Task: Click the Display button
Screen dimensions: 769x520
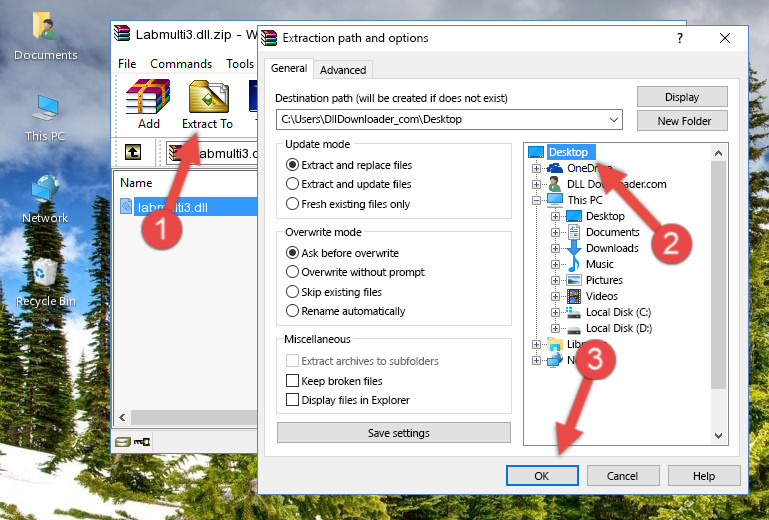Action: pos(682,97)
